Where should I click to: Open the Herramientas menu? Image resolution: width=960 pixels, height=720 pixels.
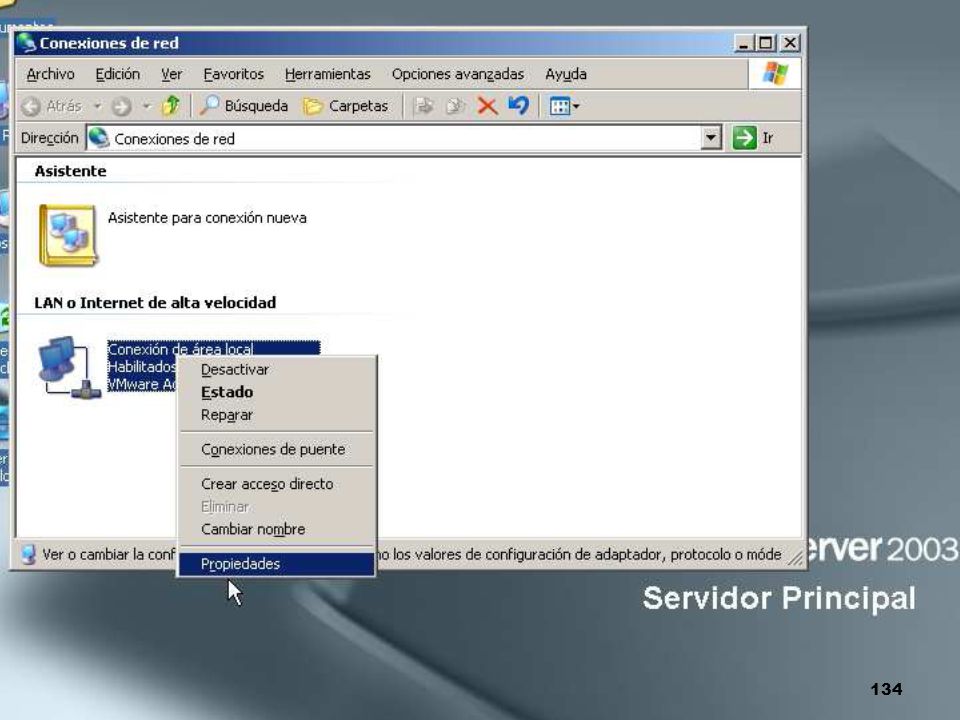click(x=328, y=74)
